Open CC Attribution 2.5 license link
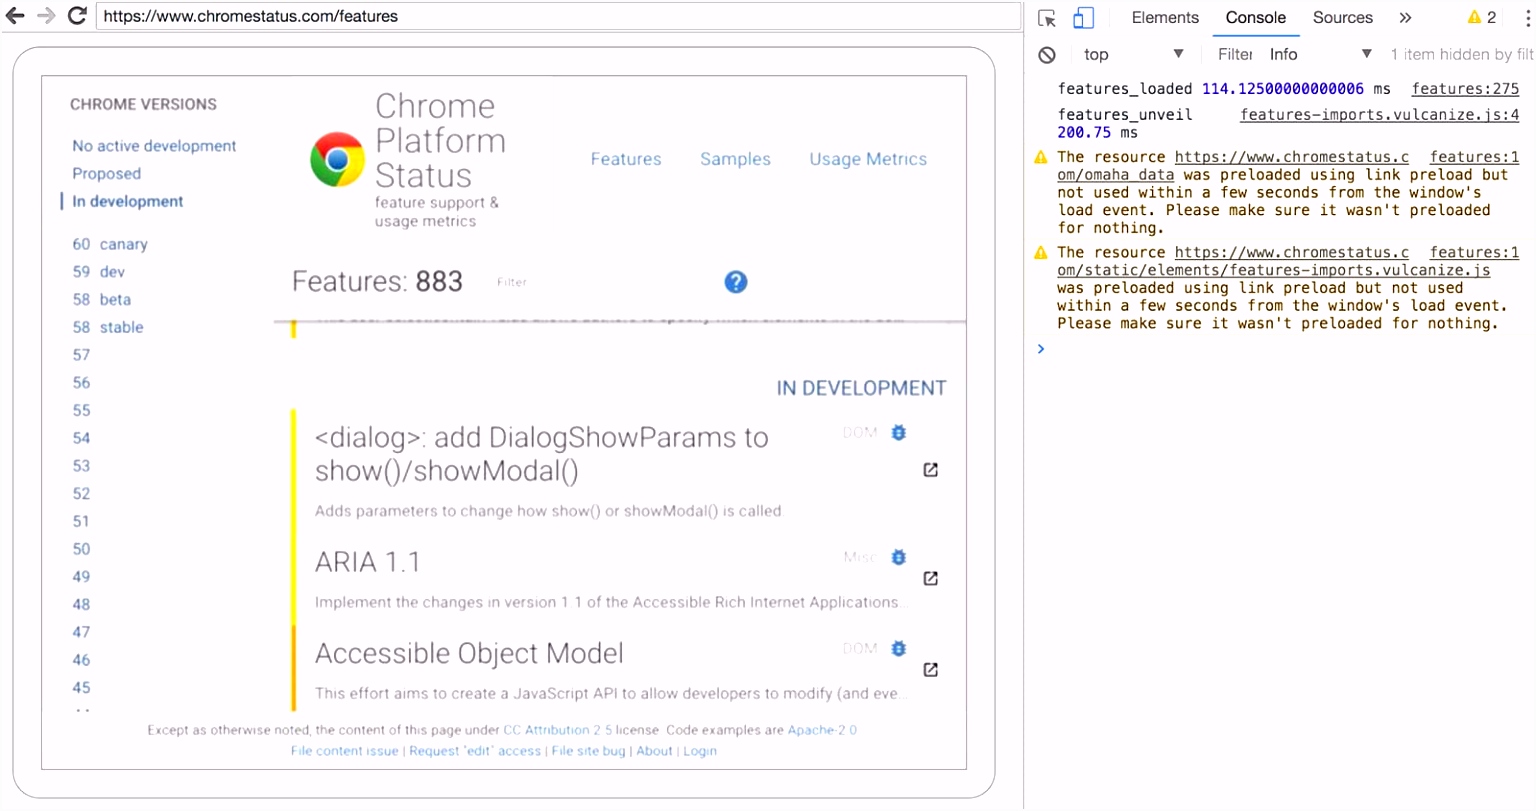 tap(557, 730)
